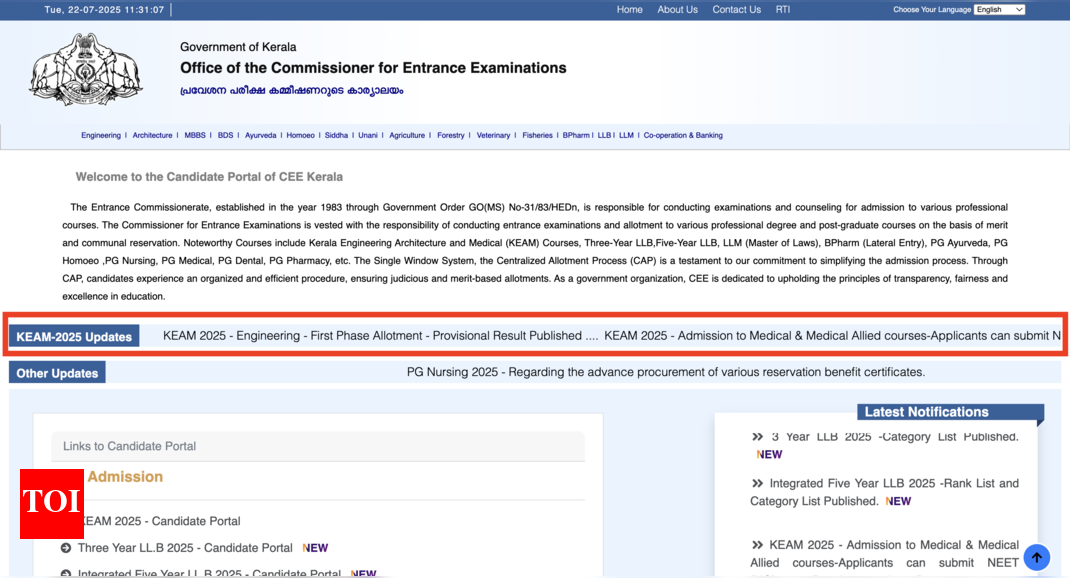Open the Fisheries course link
Viewport: 1070px width, 578px height.
point(537,135)
